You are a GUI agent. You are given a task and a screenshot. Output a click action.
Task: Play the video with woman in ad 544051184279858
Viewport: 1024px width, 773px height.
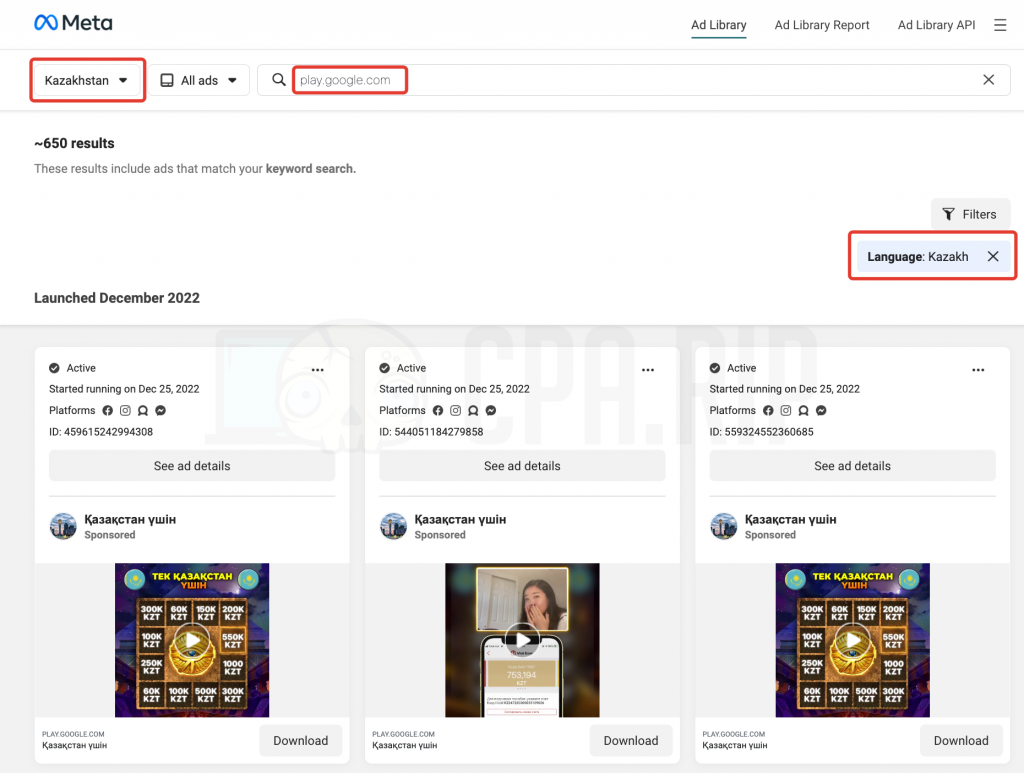pyautogui.click(x=522, y=640)
